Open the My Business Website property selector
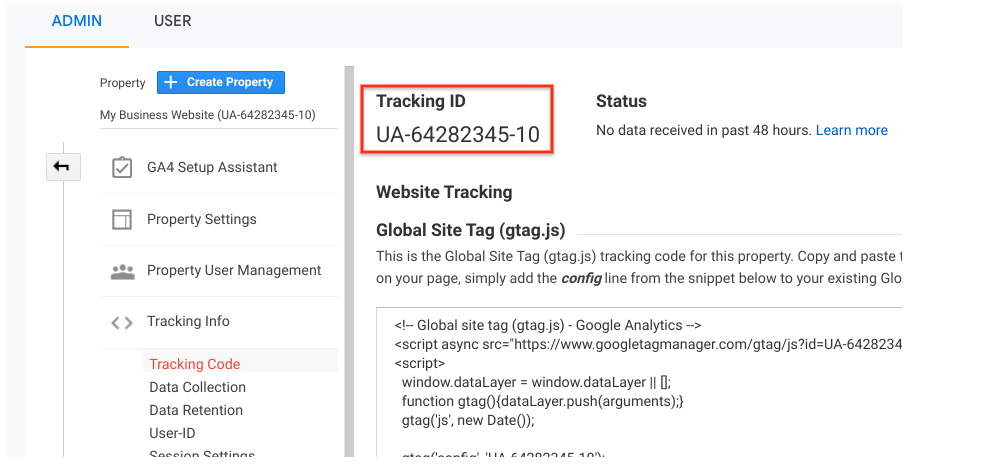 (219, 116)
